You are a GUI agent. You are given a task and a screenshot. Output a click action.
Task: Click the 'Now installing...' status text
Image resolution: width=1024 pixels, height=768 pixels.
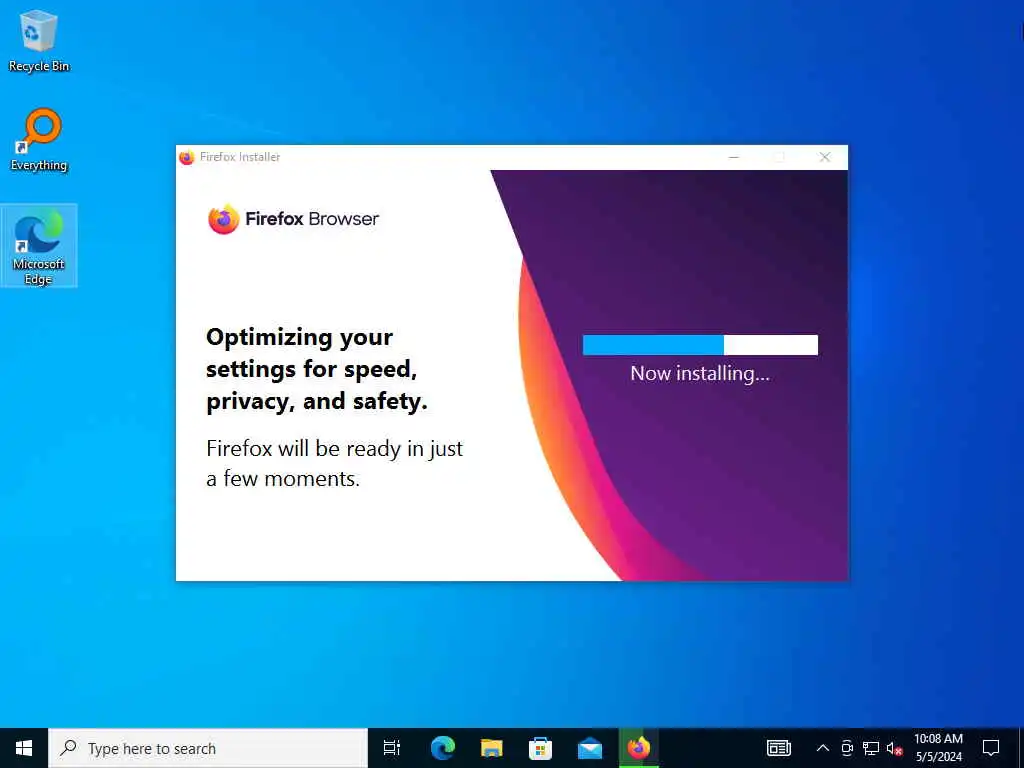coord(700,374)
